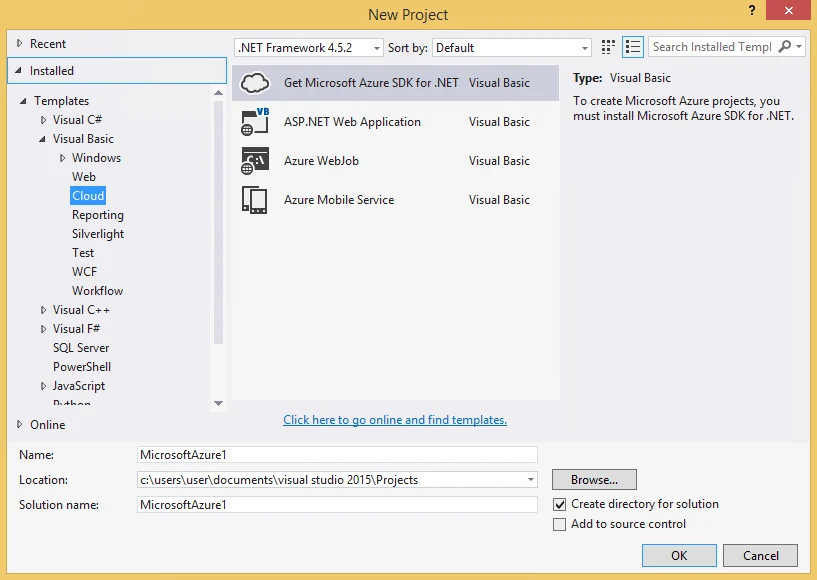Expand the JavaScript node
The height and width of the screenshot is (580, 817).
click(43, 386)
